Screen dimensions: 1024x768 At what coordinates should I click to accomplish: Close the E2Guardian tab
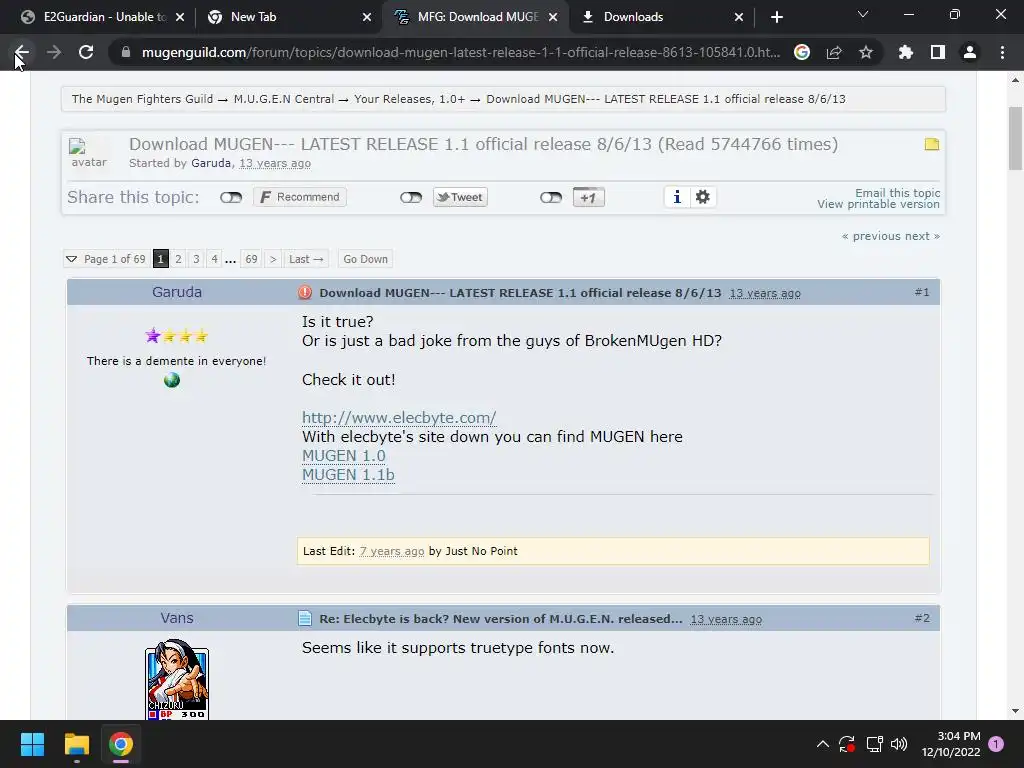180,17
